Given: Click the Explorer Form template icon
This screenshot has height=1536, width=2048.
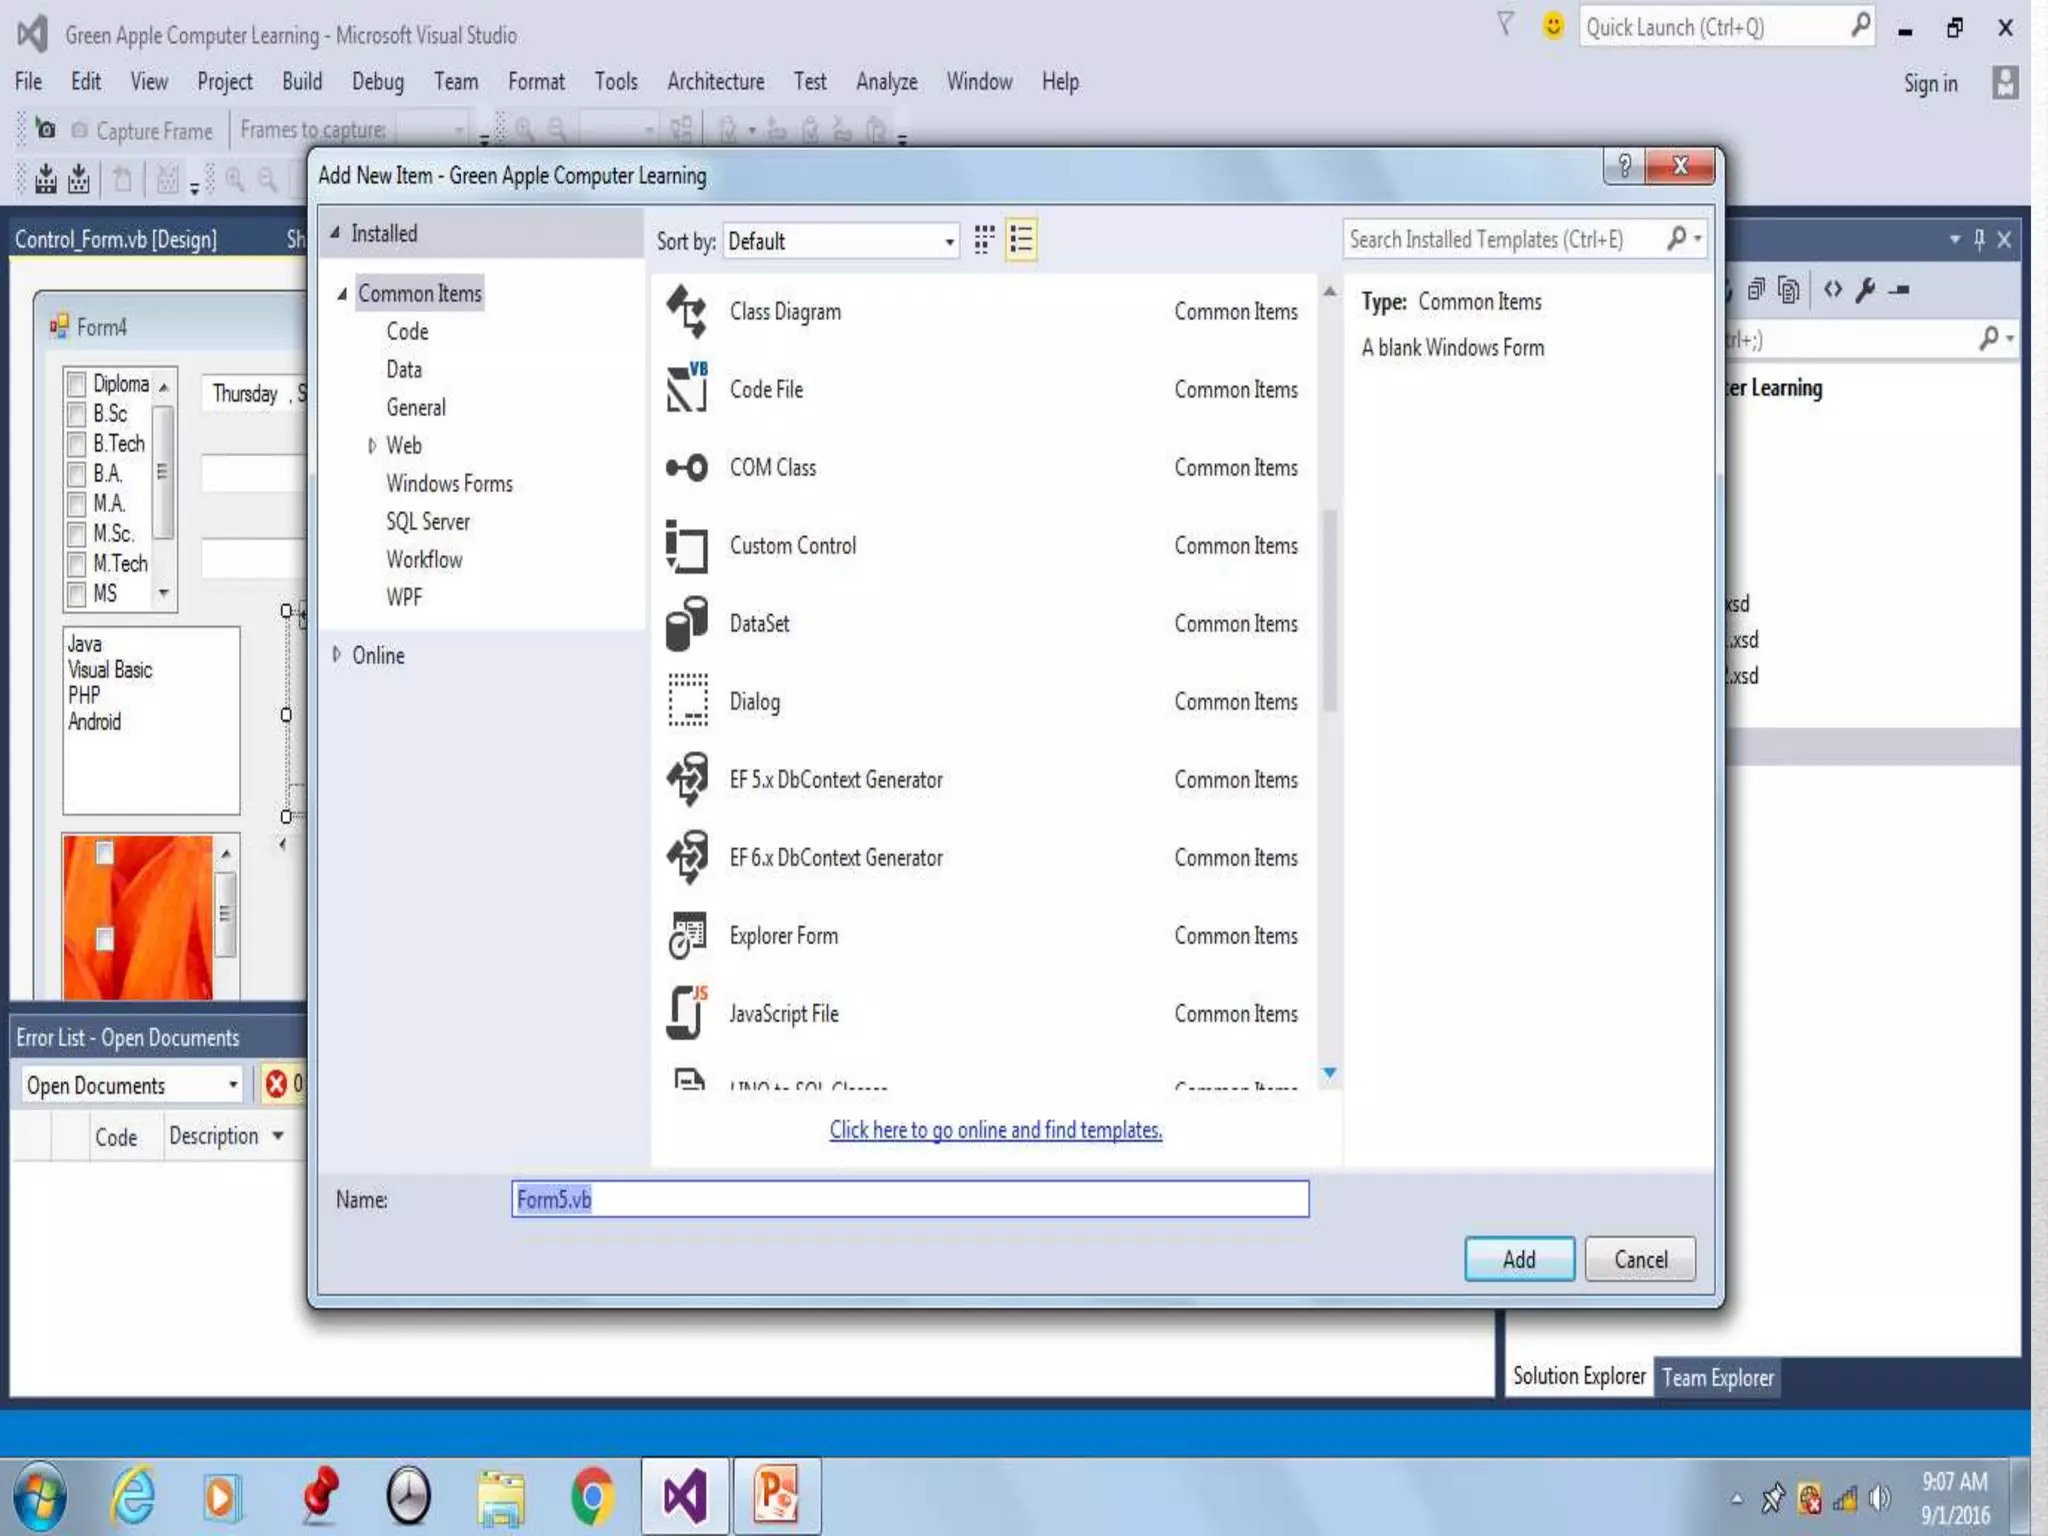Looking at the screenshot, I should [687, 935].
